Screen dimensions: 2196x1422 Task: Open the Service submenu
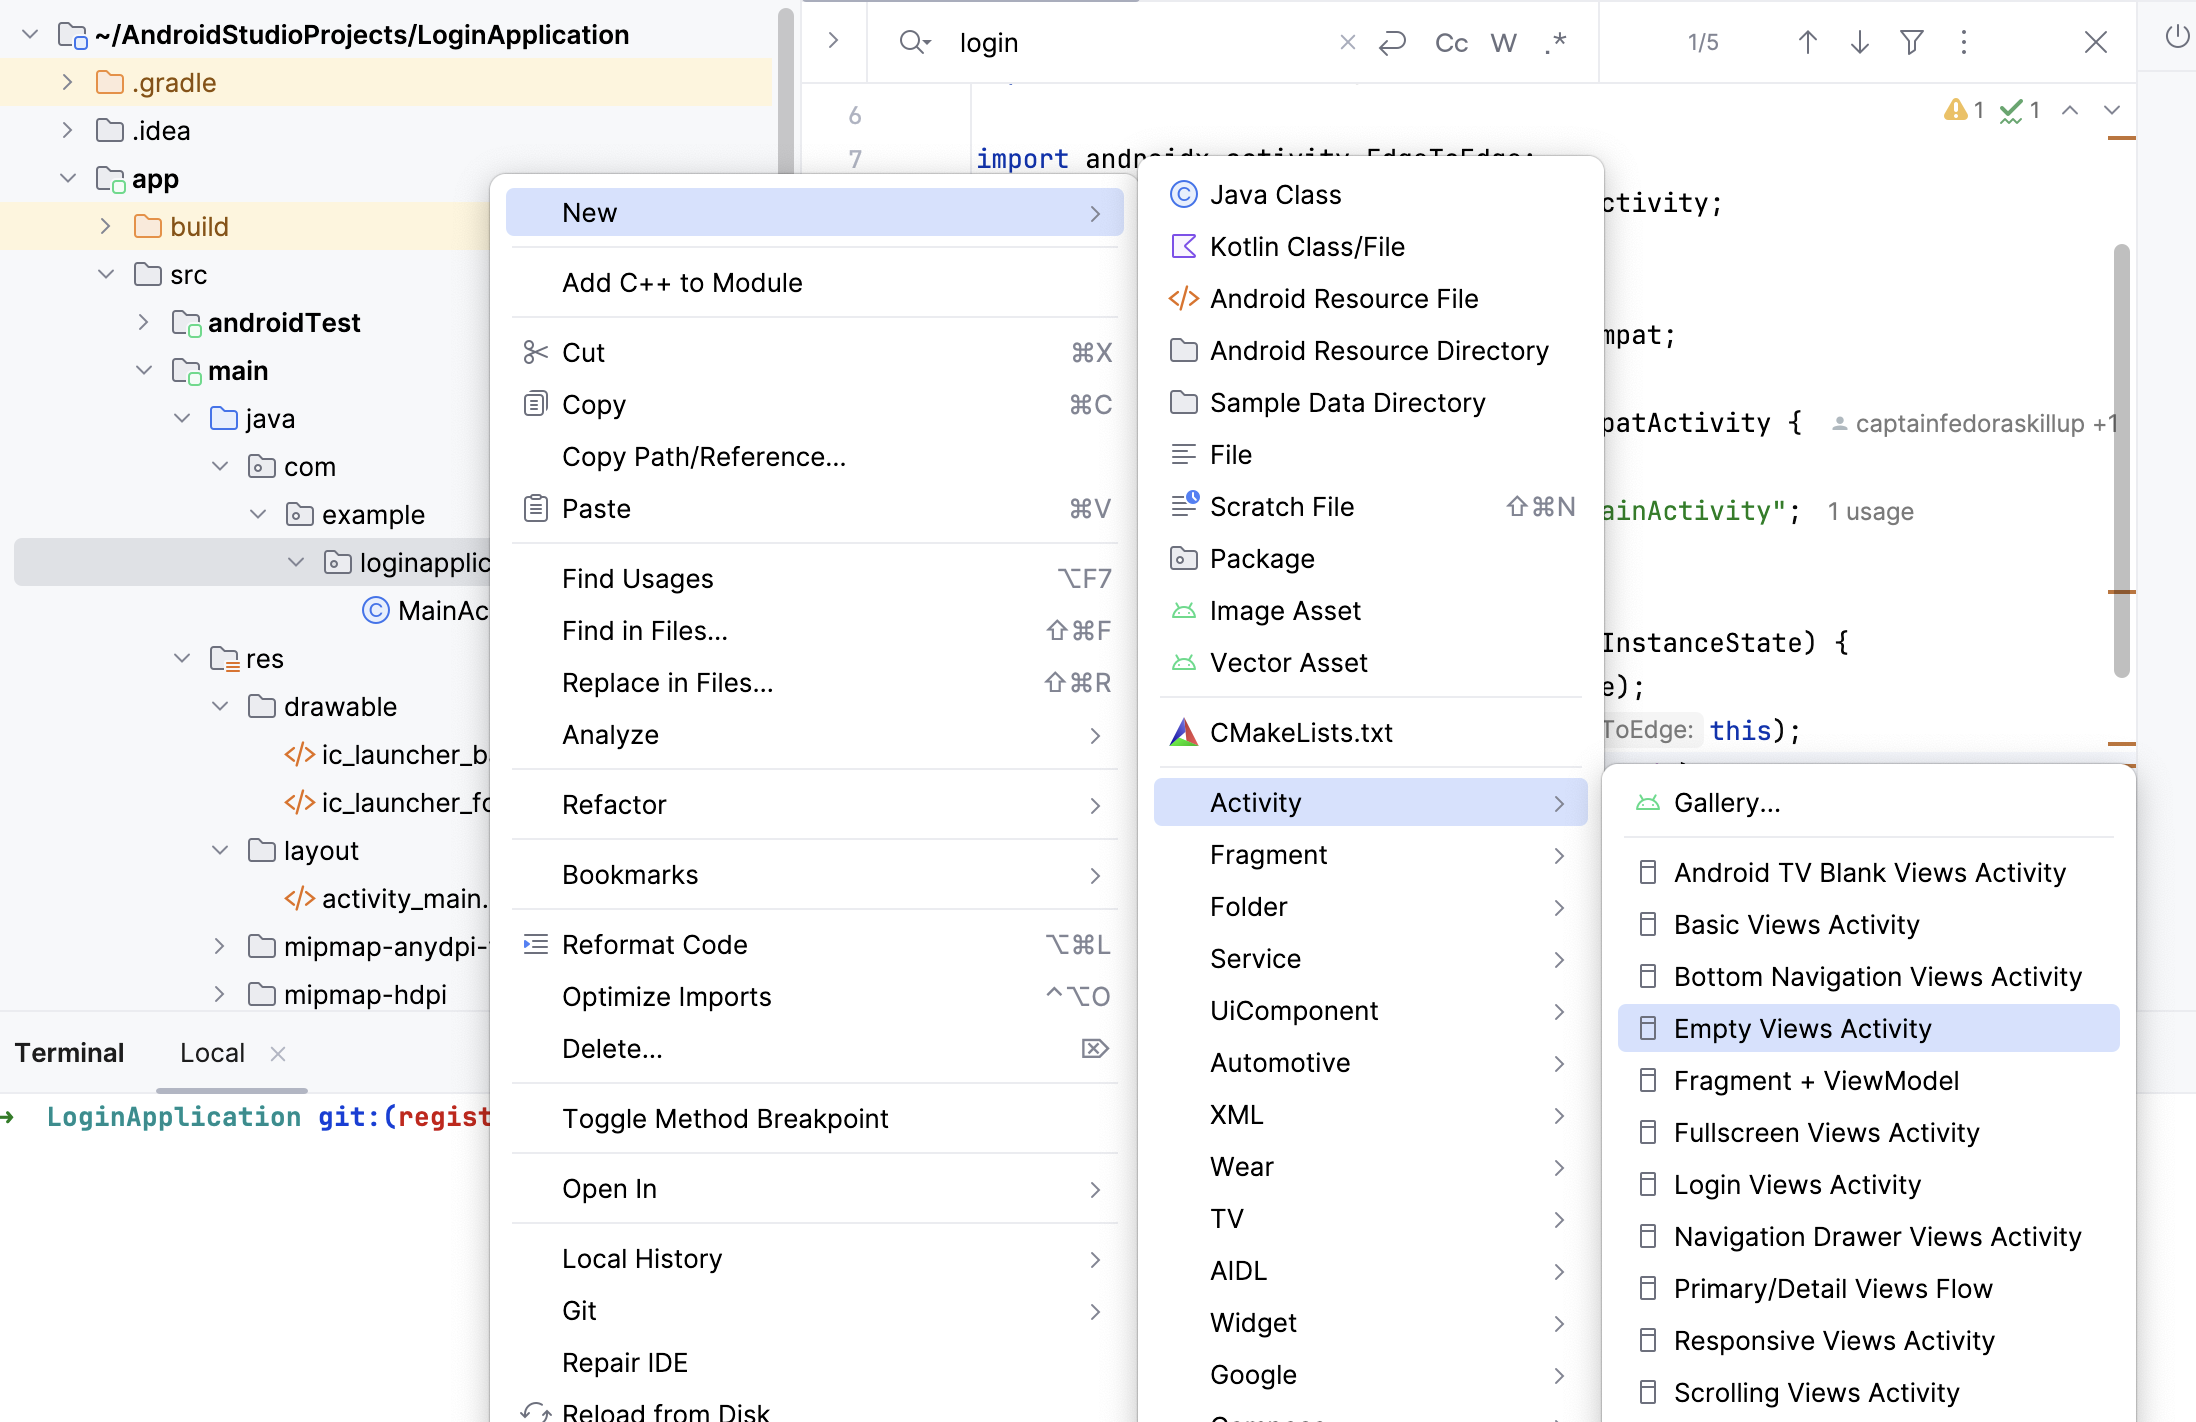point(1371,958)
